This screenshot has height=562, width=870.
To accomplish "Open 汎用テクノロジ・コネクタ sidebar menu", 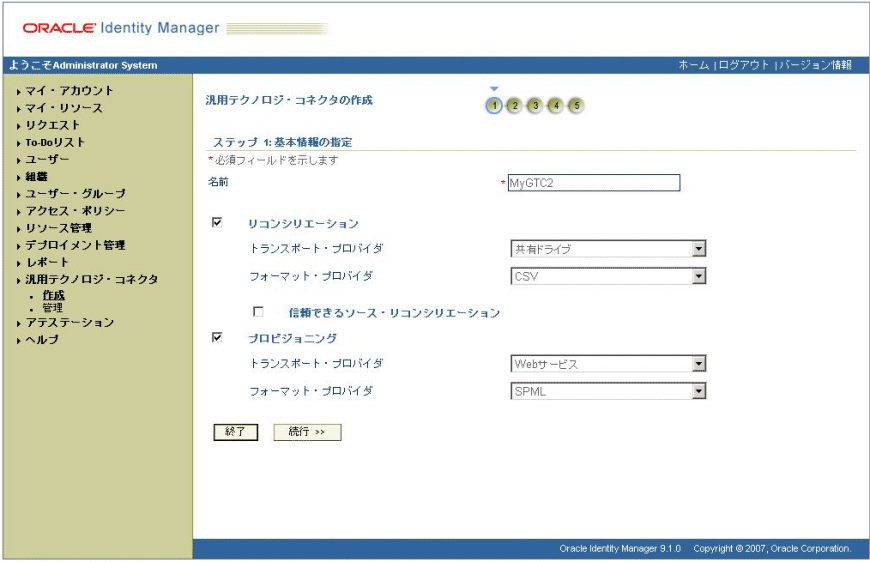I will click(92, 279).
